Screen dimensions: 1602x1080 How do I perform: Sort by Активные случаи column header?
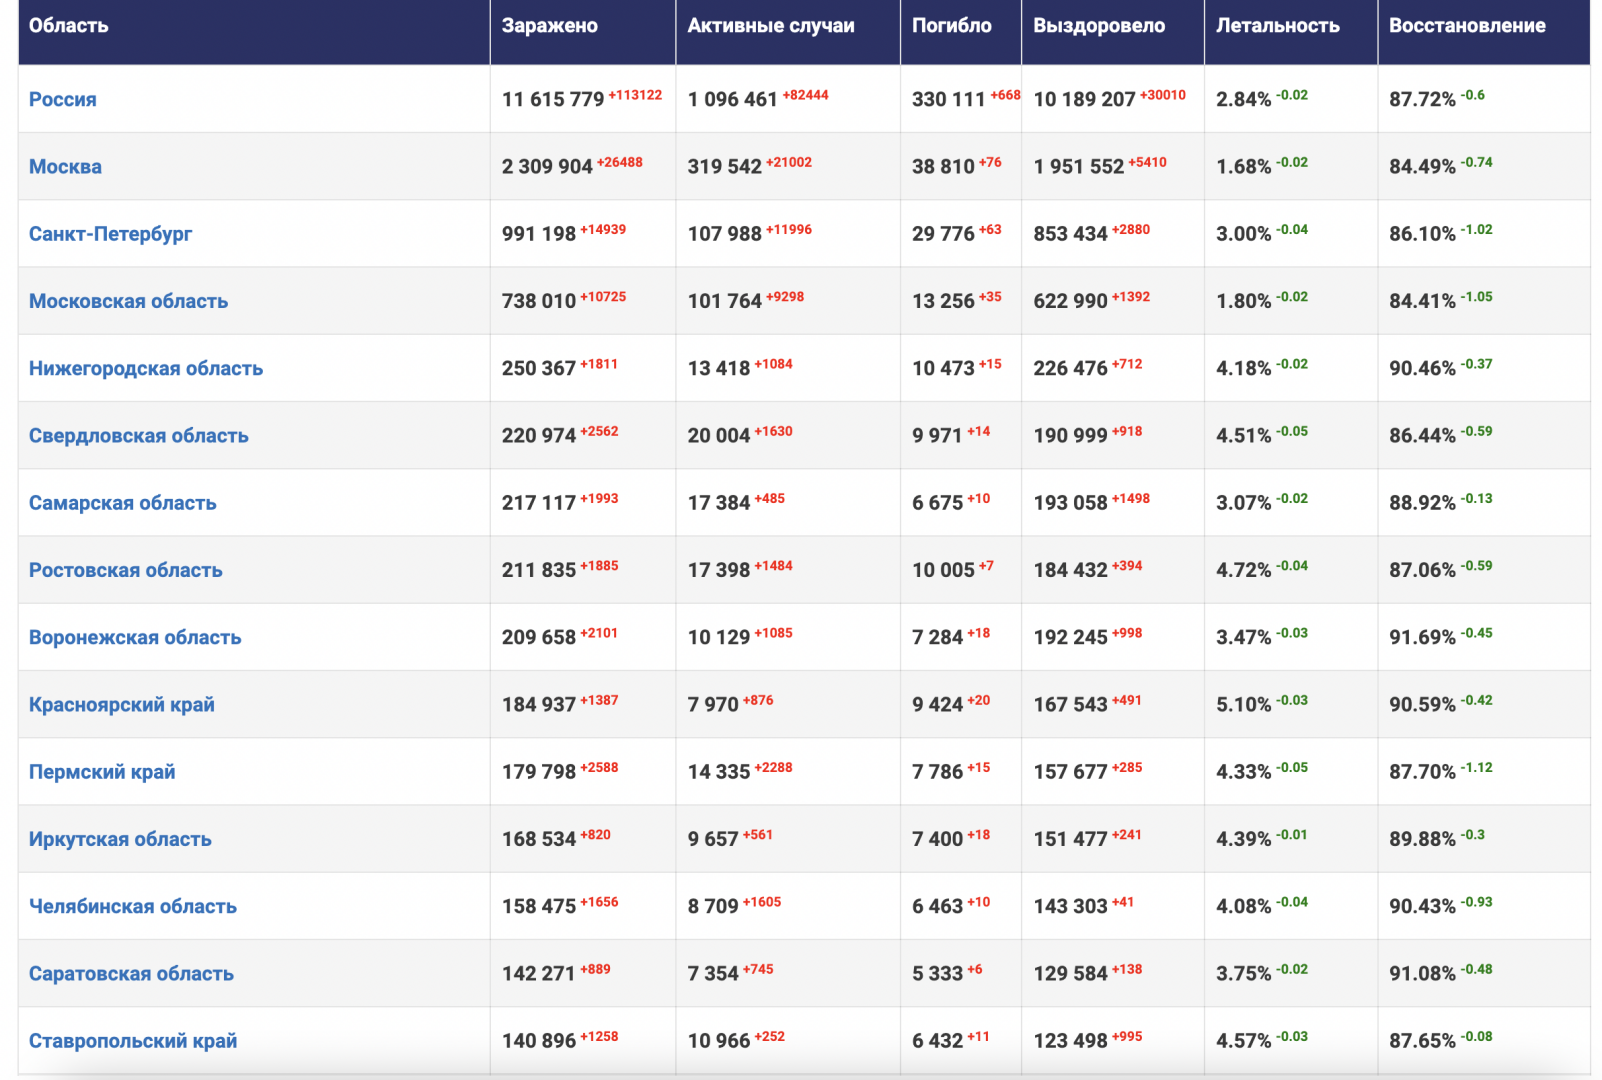pyautogui.click(x=771, y=26)
